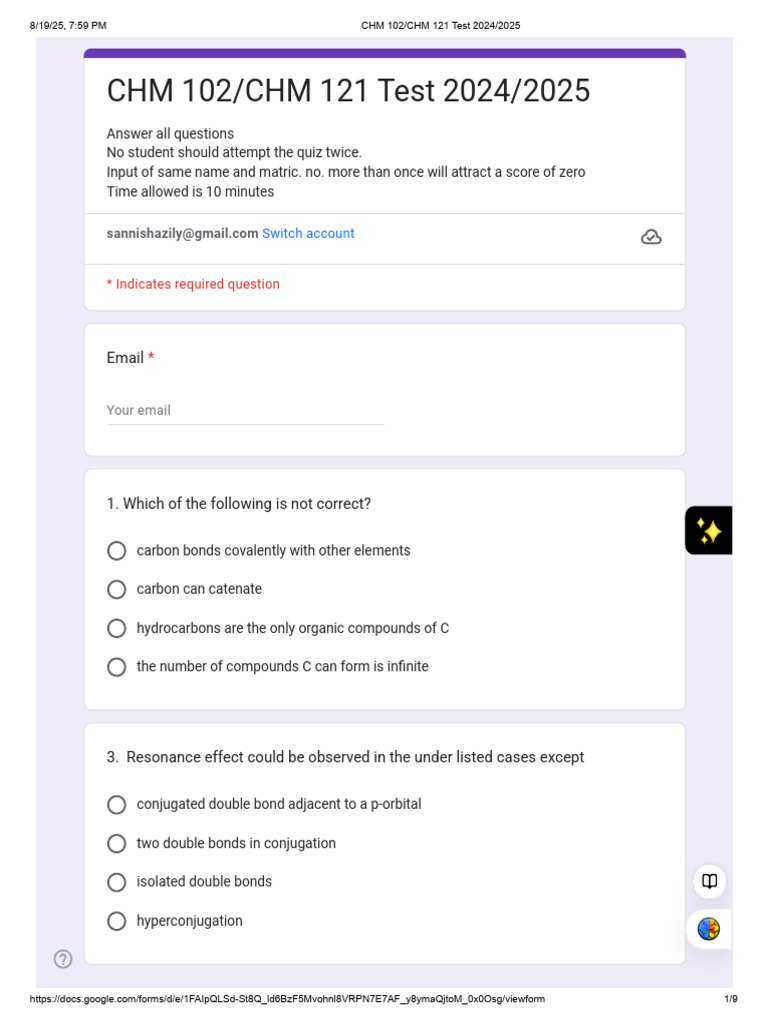This screenshot has height=1024, width=768.
Task: Click the help question mark icon
Action: pos(63,959)
